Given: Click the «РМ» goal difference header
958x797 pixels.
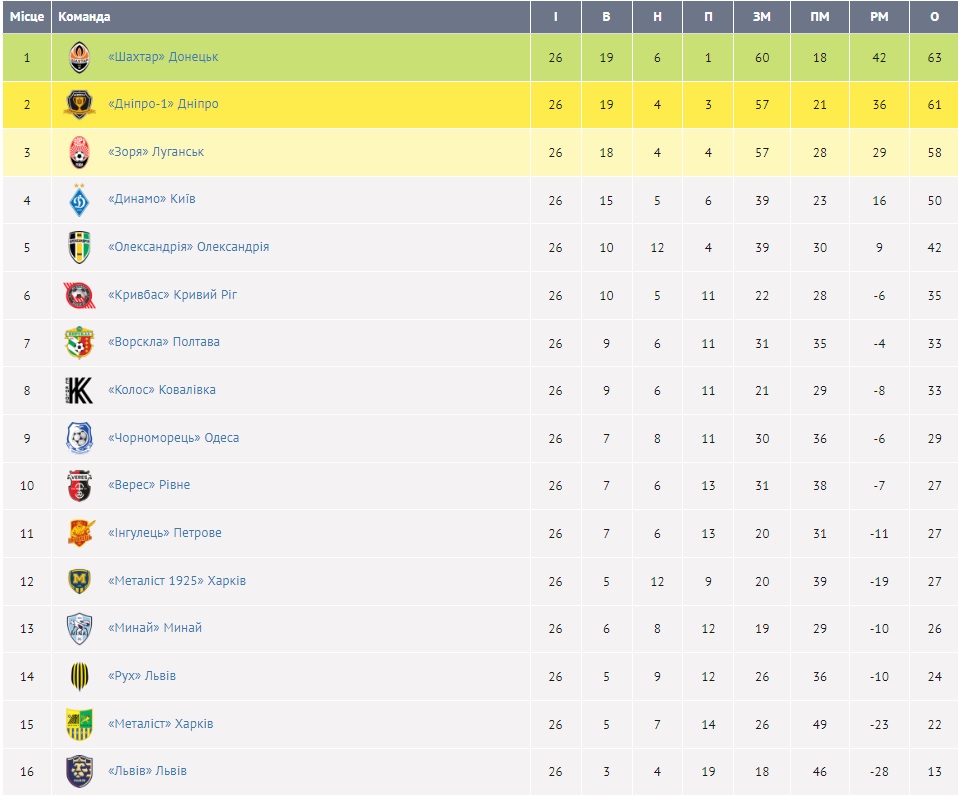Looking at the screenshot, I should click(x=879, y=17).
